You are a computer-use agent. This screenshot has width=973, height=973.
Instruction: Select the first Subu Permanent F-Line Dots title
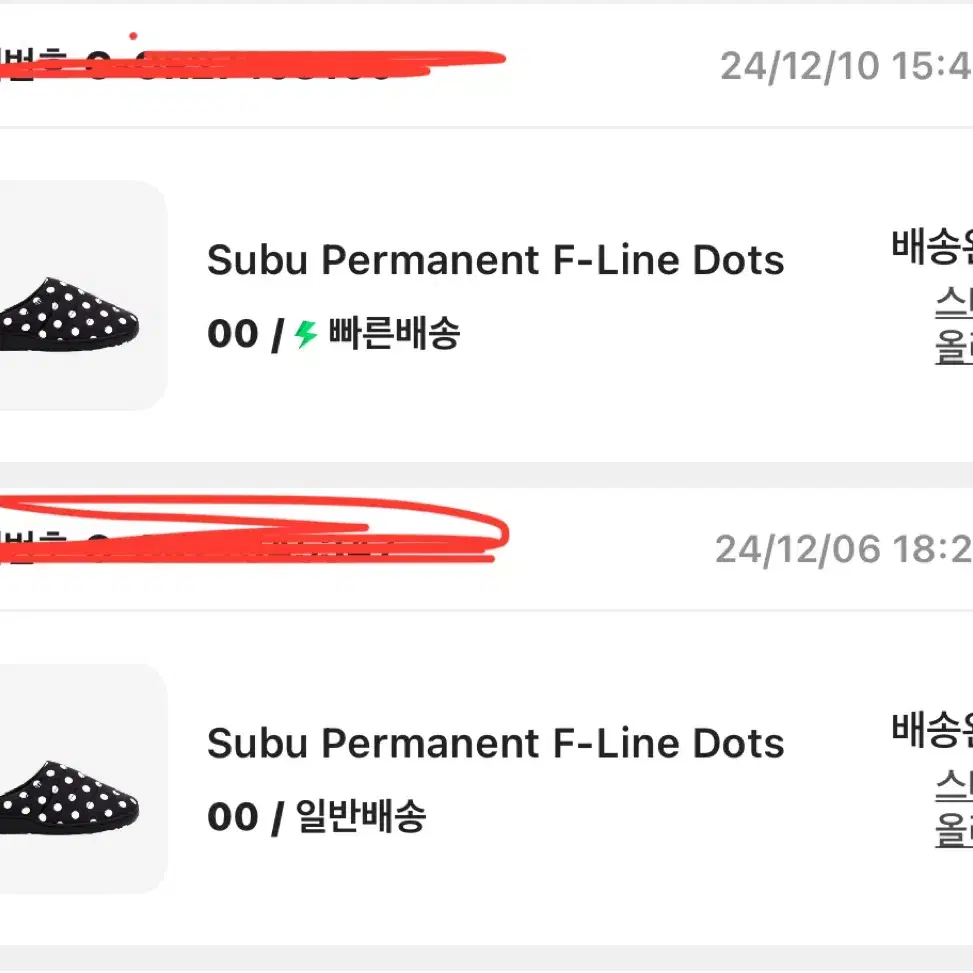point(495,260)
